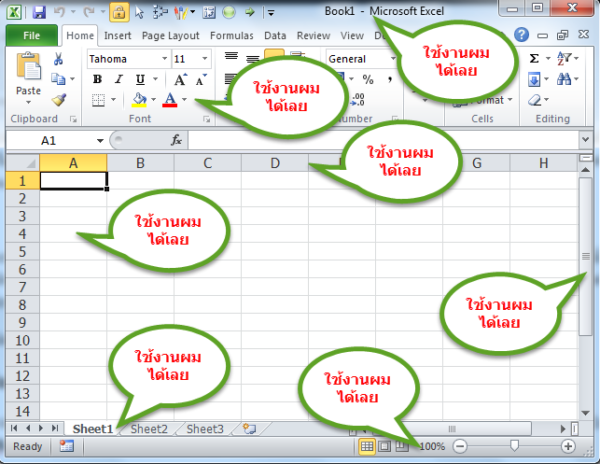This screenshot has width=600, height=464.
Task: Switch to Page Layout view in status bar
Action: point(384,446)
